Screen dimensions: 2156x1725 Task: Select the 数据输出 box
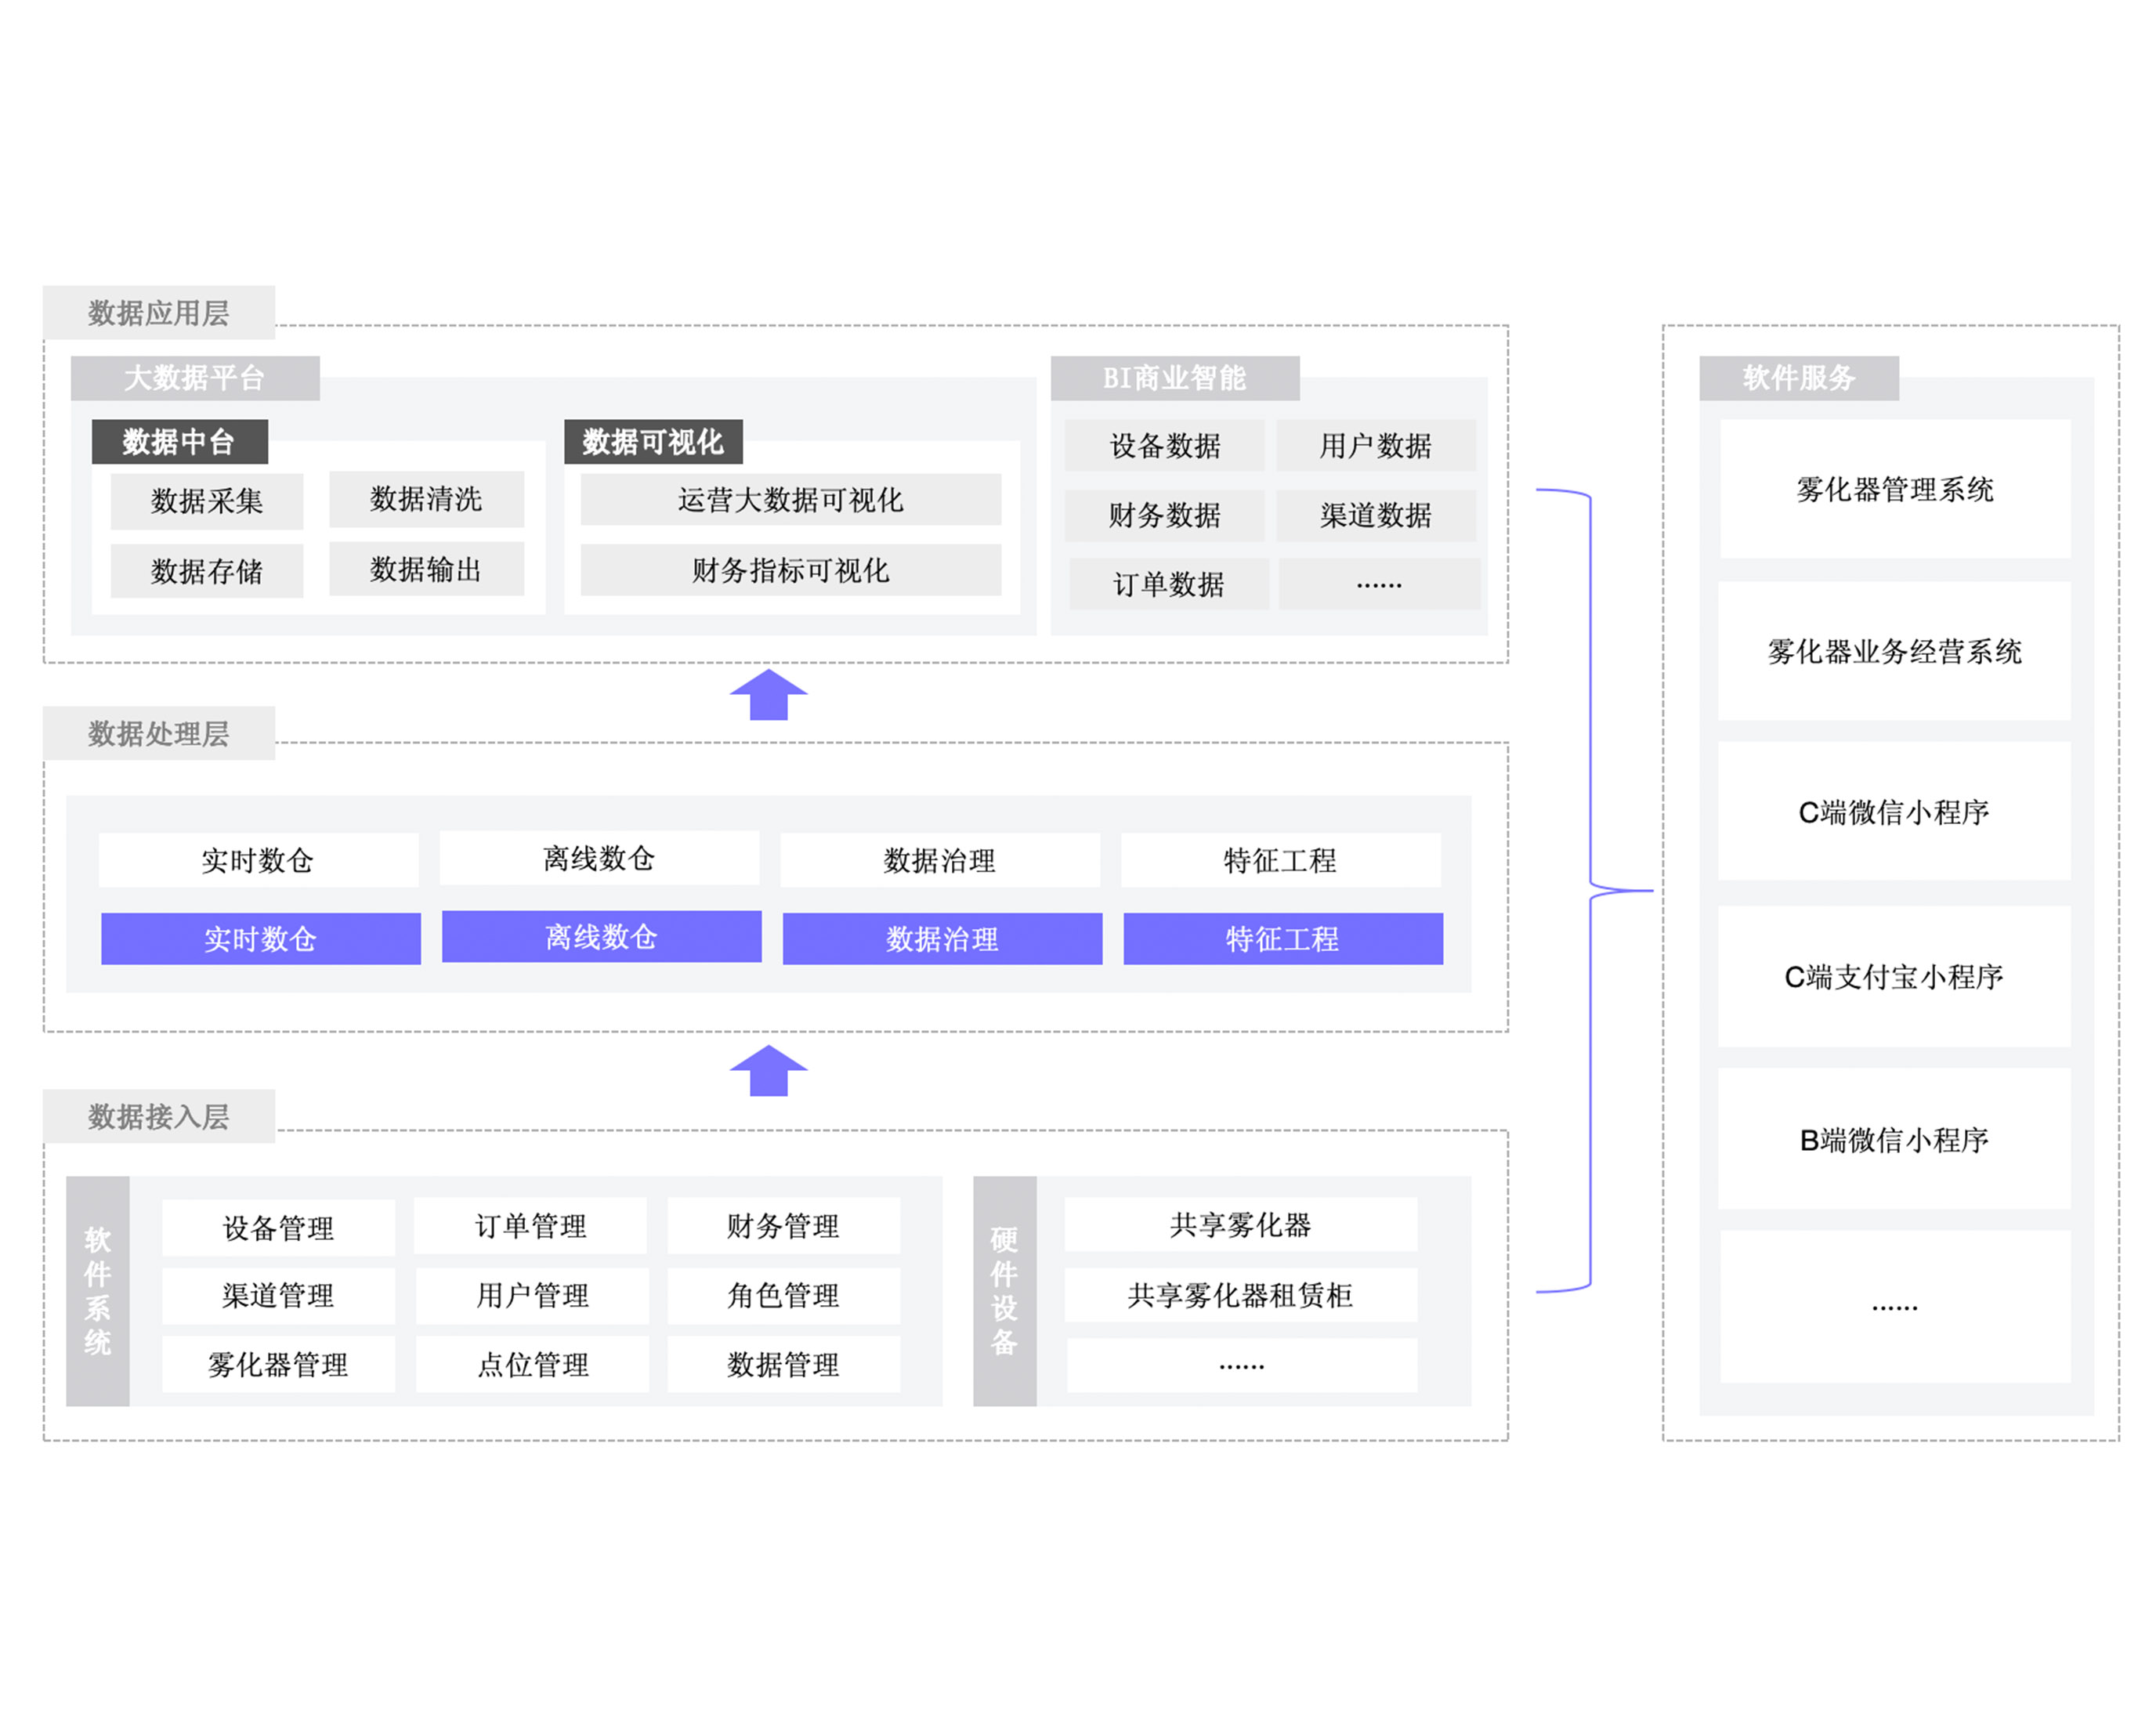tap(426, 569)
